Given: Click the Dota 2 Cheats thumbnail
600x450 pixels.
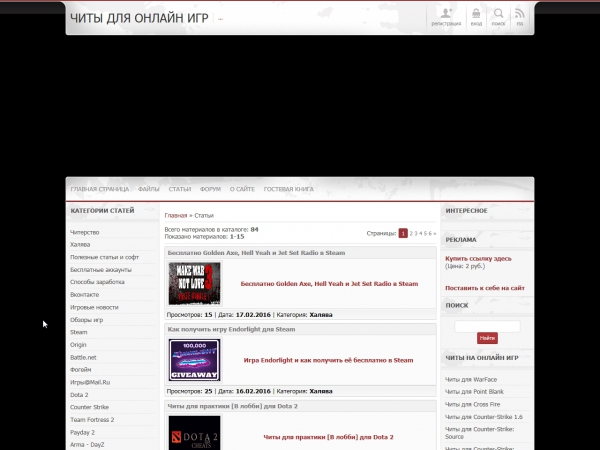Looking at the screenshot, I should tap(194, 433).
